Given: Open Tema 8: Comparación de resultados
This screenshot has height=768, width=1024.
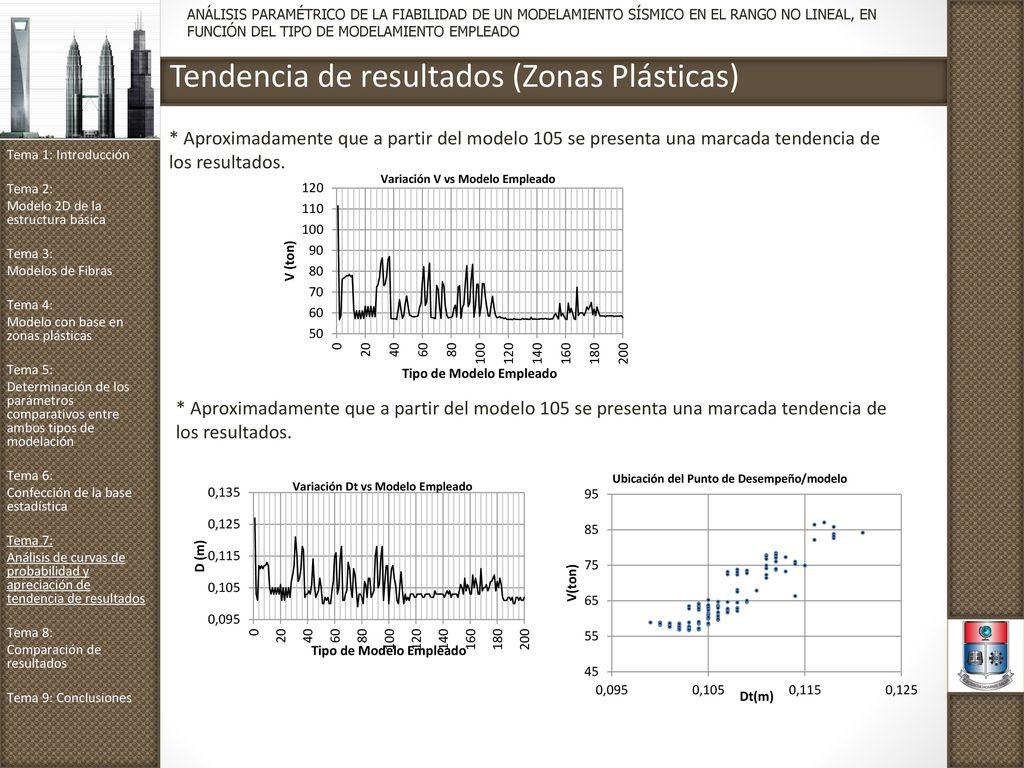Looking at the screenshot, I should click(x=54, y=648).
